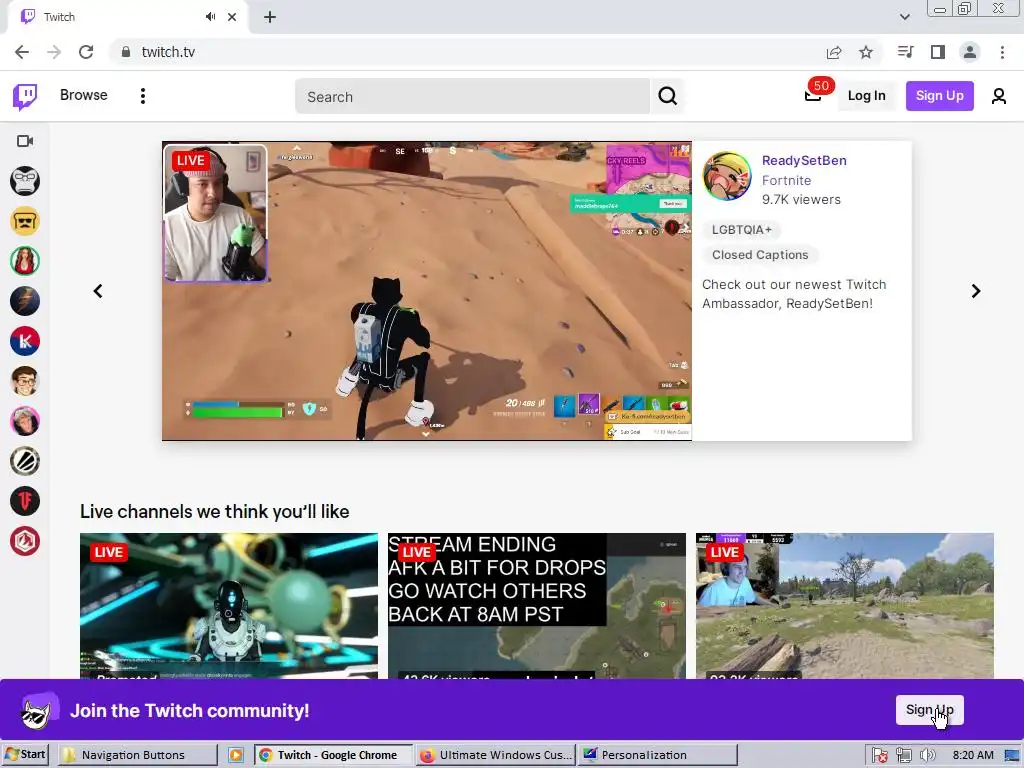Share this page icon in address bar

click(834, 52)
